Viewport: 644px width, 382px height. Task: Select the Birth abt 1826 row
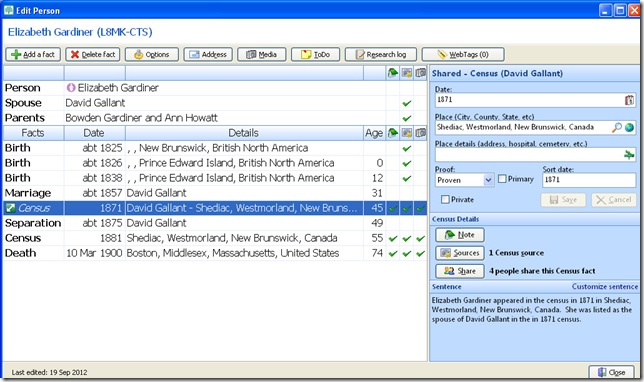click(215, 163)
